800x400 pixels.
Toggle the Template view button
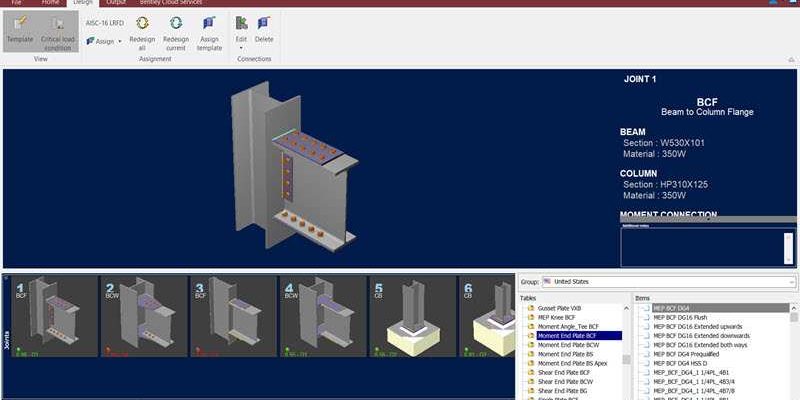click(20, 29)
